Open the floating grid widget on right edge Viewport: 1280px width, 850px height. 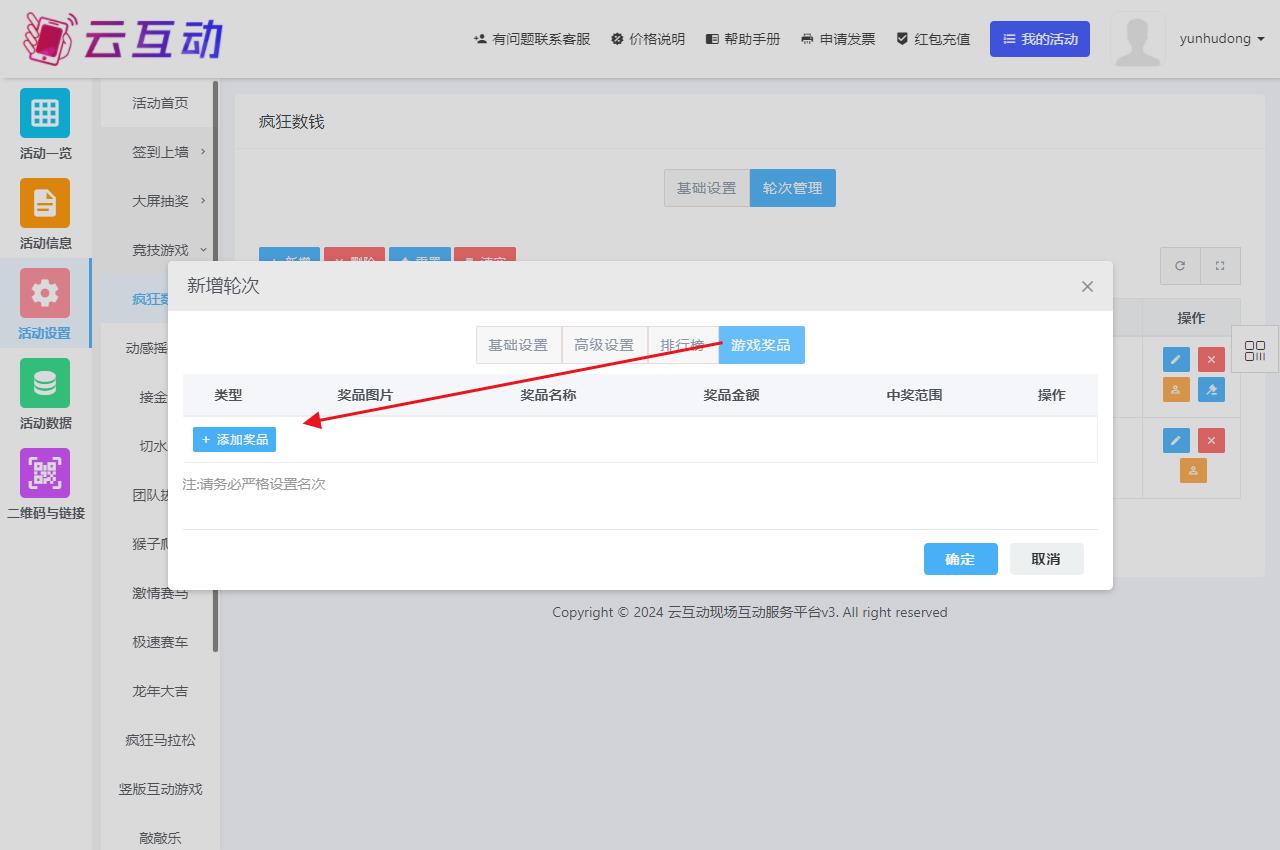[1255, 350]
